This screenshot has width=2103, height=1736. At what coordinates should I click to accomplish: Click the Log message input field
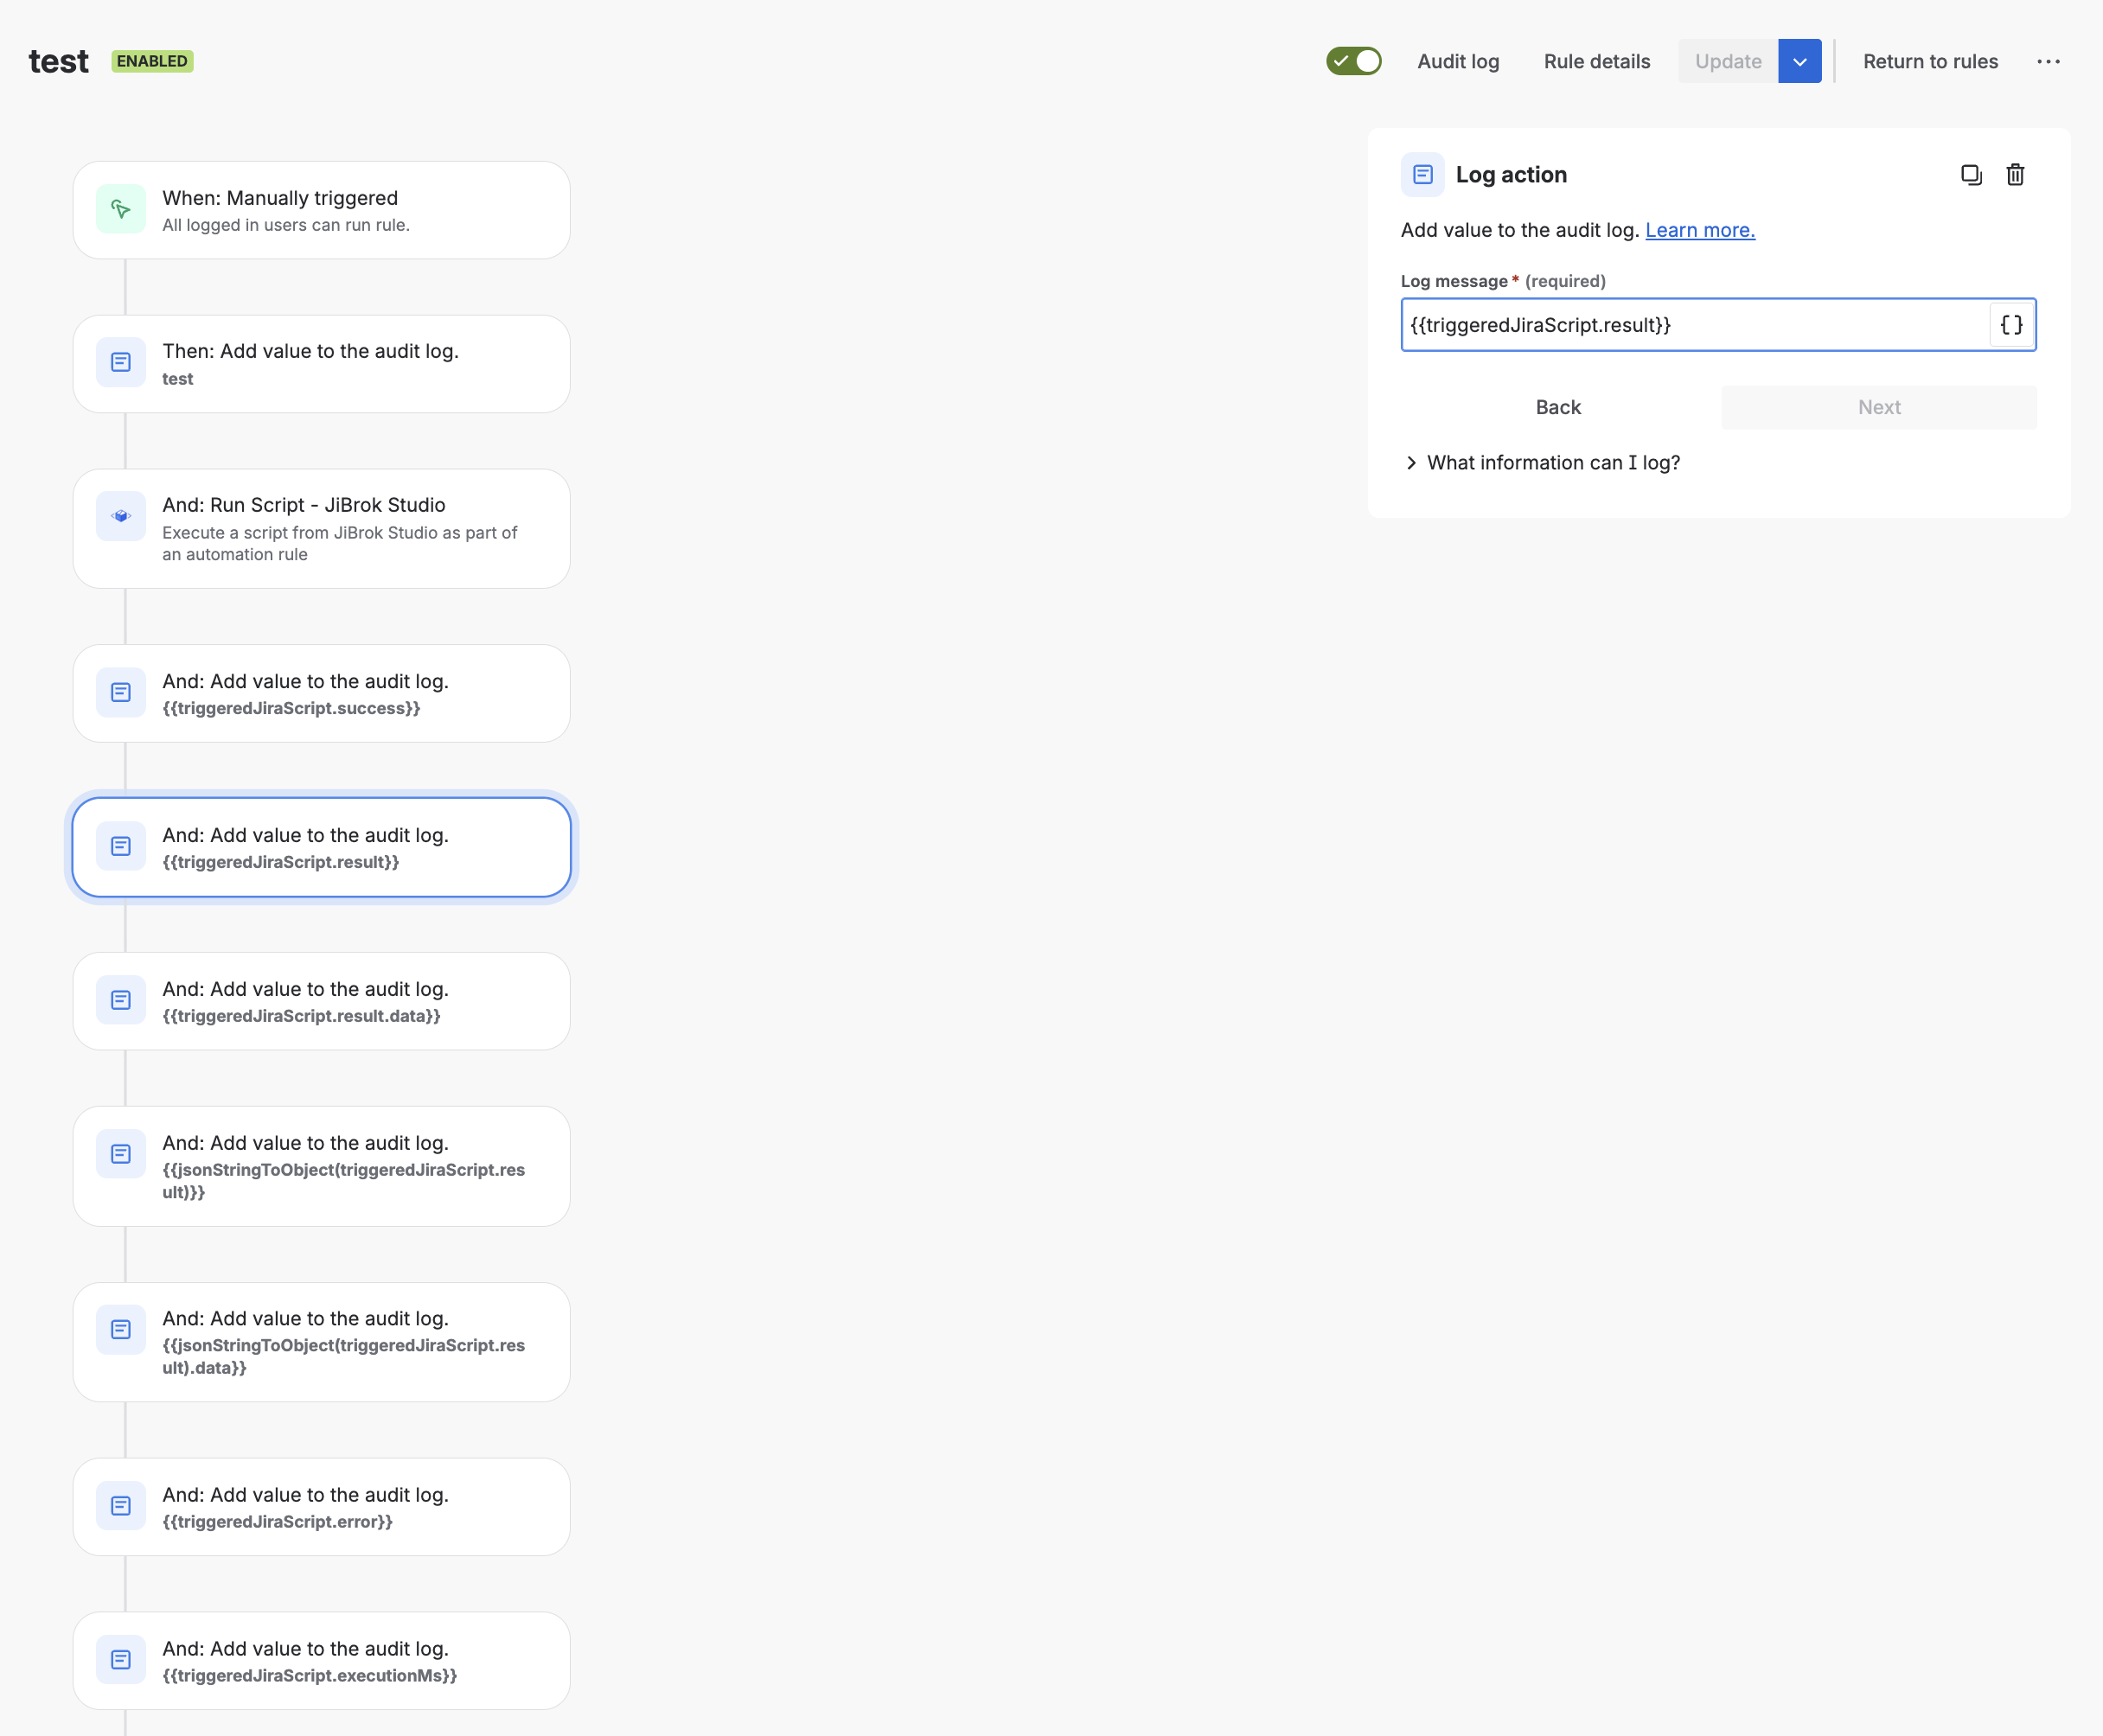(1692, 325)
